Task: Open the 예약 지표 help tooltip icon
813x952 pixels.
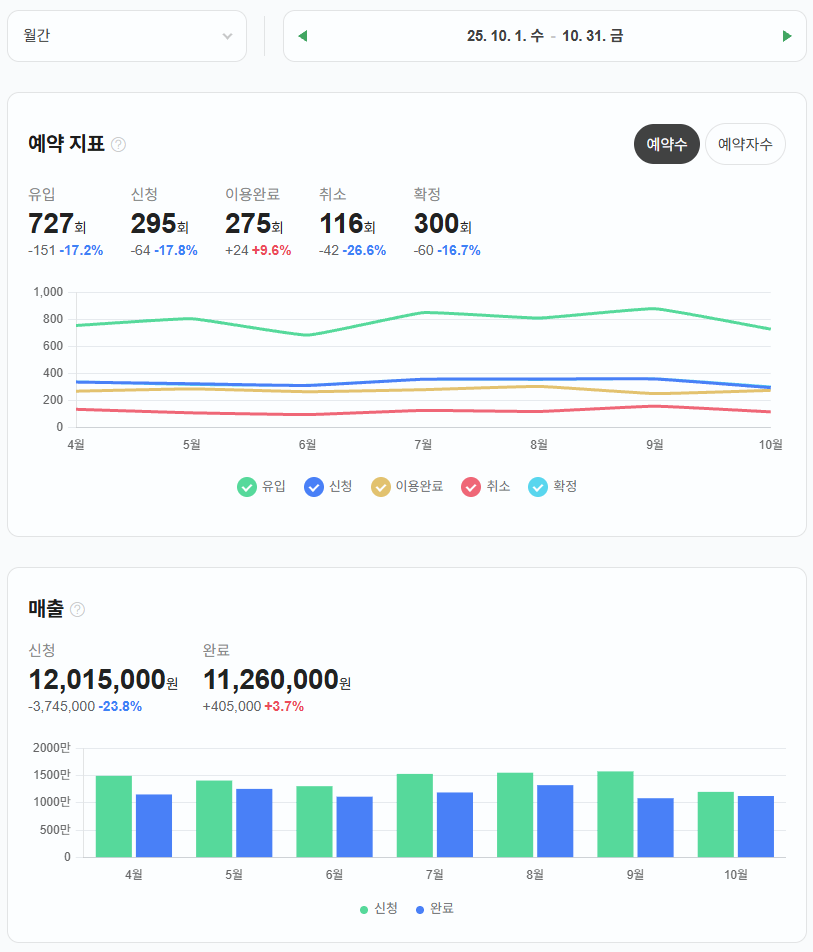Action: click(118, 144)
